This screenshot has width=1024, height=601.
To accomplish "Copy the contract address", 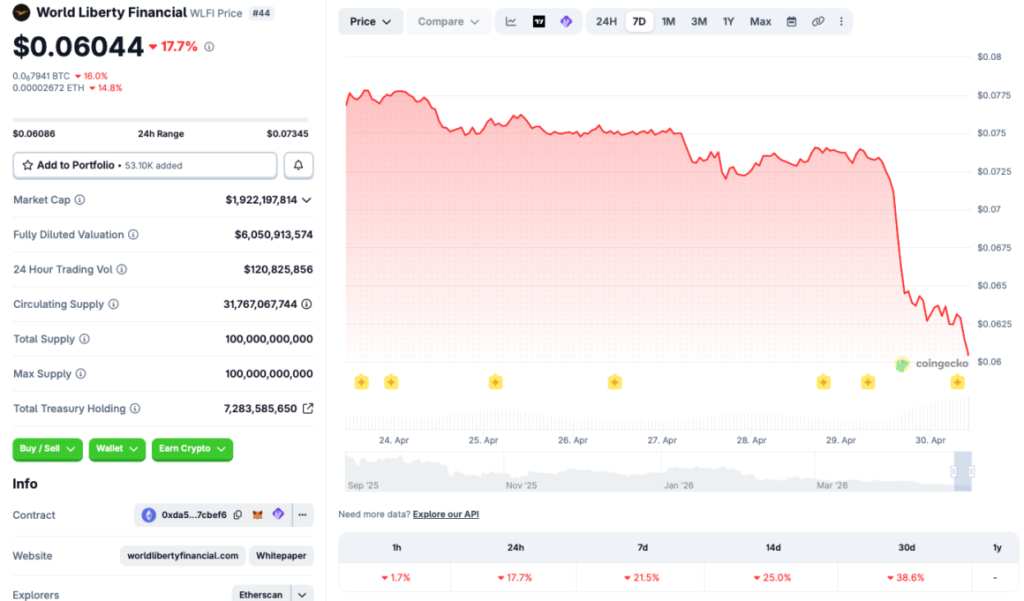I will click(x=238, y=515).
